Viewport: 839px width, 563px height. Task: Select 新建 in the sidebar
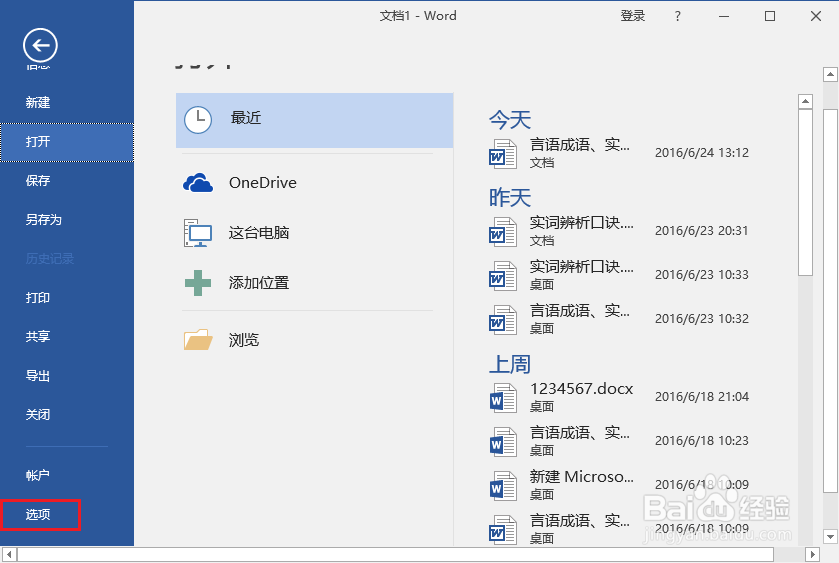[x=67, y=102]
